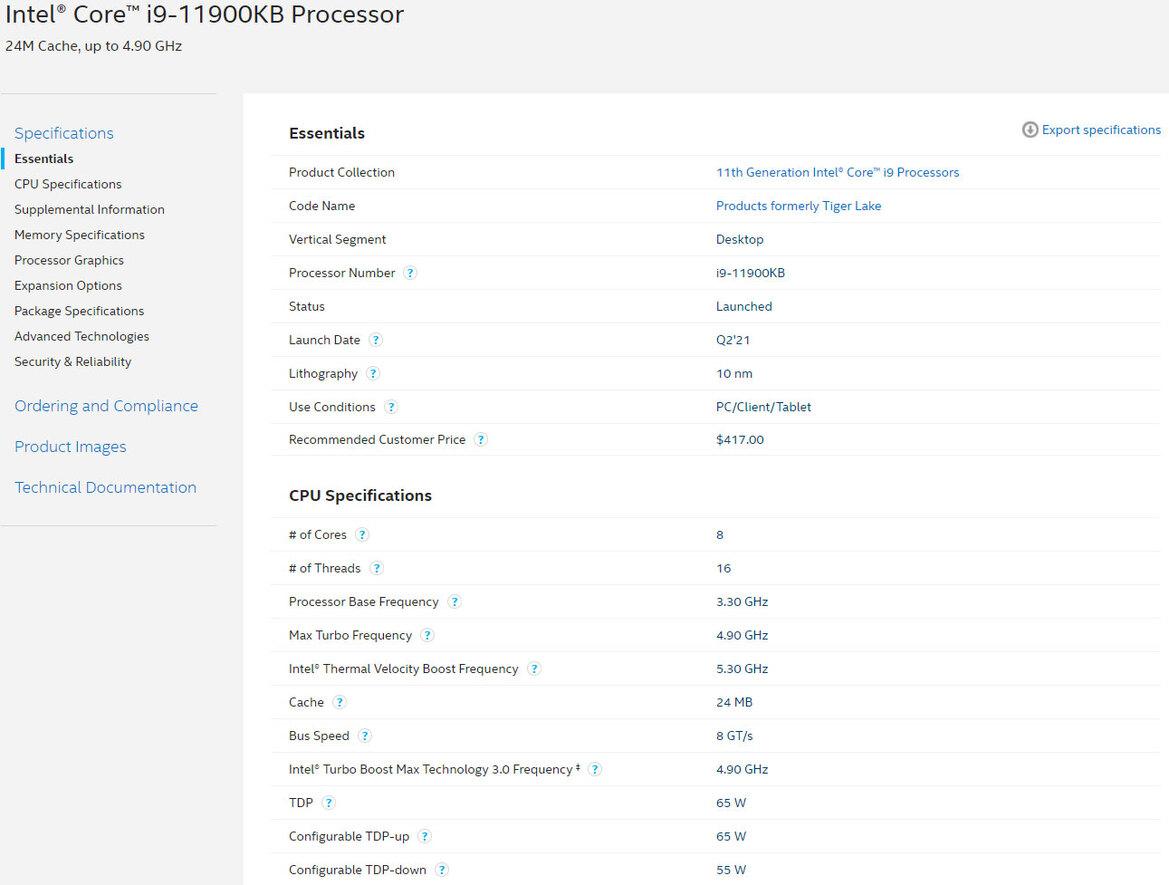Open 11th Generation Intel Core i9 Processors link
The image size is (1169, 885).
click(x=837, y=172)
